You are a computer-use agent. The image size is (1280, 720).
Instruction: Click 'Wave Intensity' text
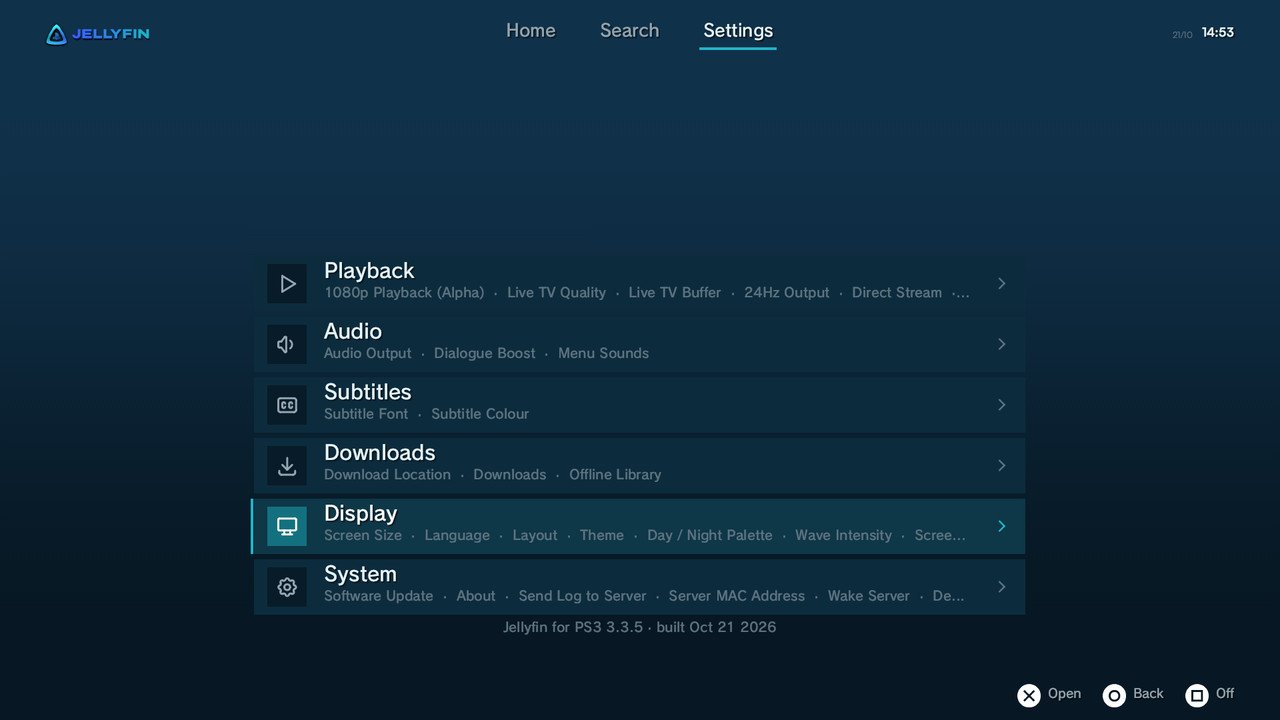tap(843, 535)
